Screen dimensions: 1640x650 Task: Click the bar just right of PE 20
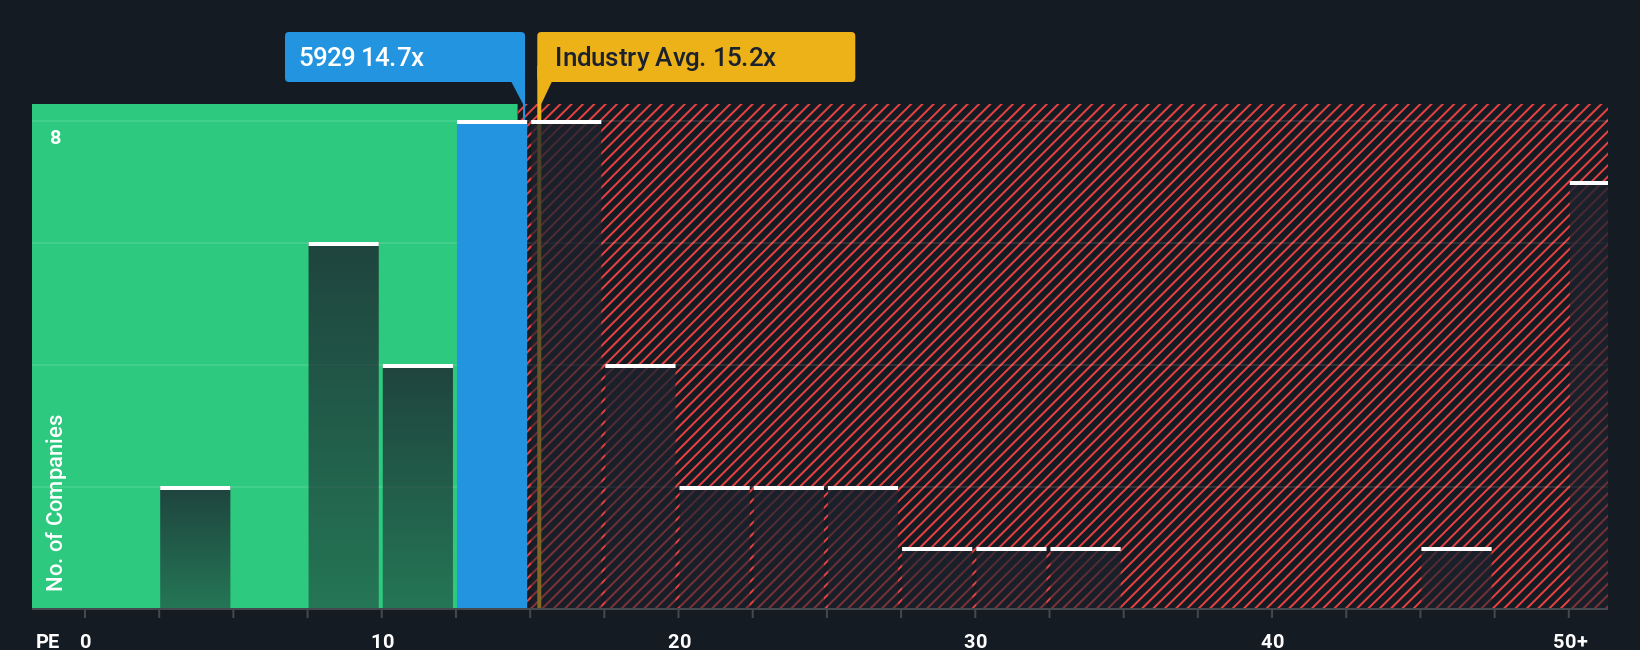pos(714,547)
